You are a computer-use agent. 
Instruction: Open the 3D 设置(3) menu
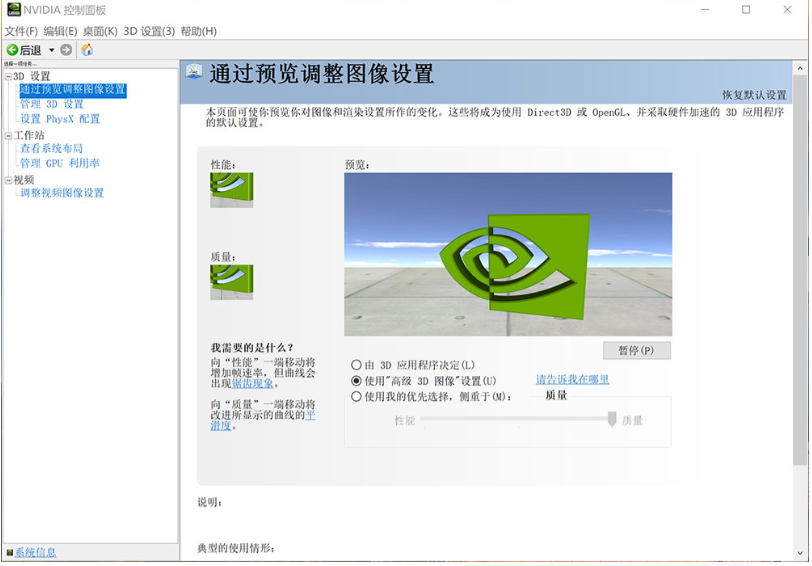(x=148, y=31)
